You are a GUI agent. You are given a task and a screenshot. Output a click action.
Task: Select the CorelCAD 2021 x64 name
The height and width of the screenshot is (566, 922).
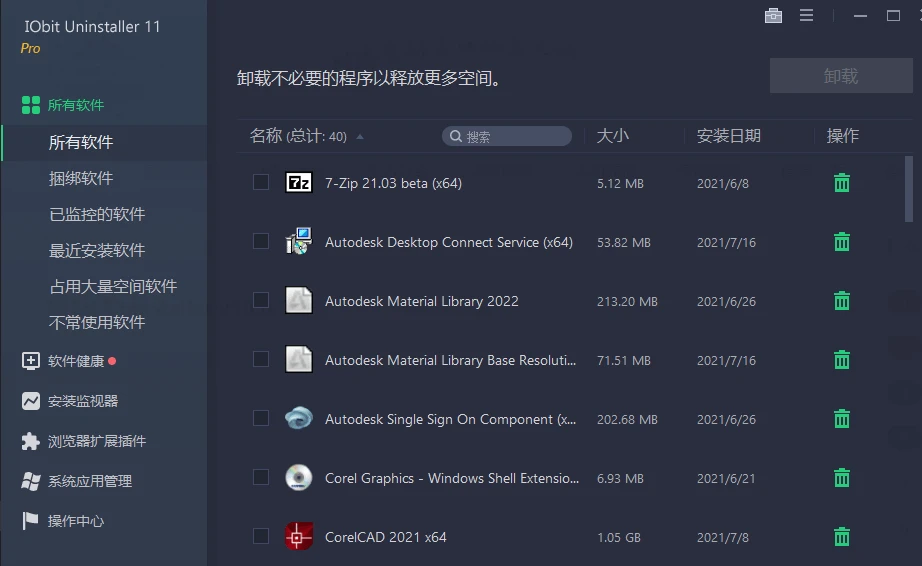click(x=386, y=537)
